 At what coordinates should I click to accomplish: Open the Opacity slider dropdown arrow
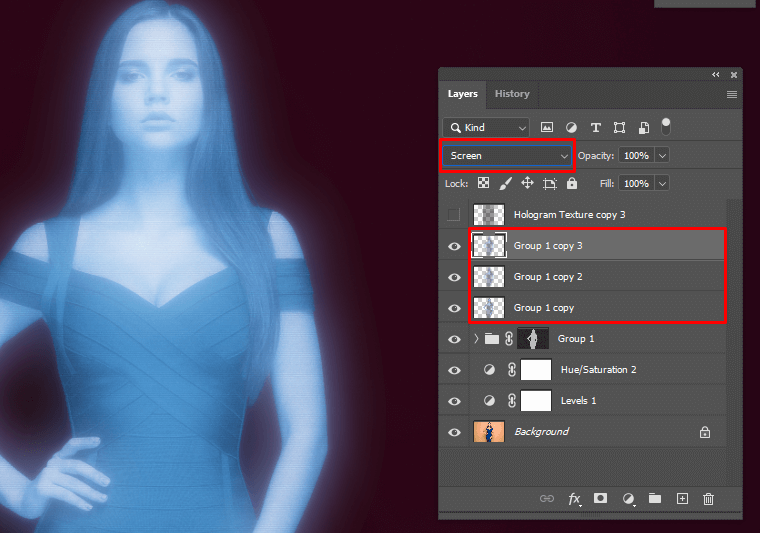[662, 156]
